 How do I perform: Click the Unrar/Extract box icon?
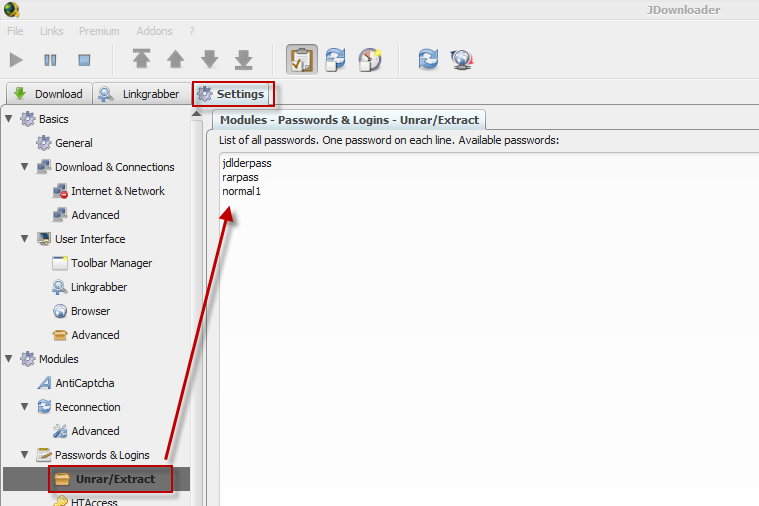point(62,479)
